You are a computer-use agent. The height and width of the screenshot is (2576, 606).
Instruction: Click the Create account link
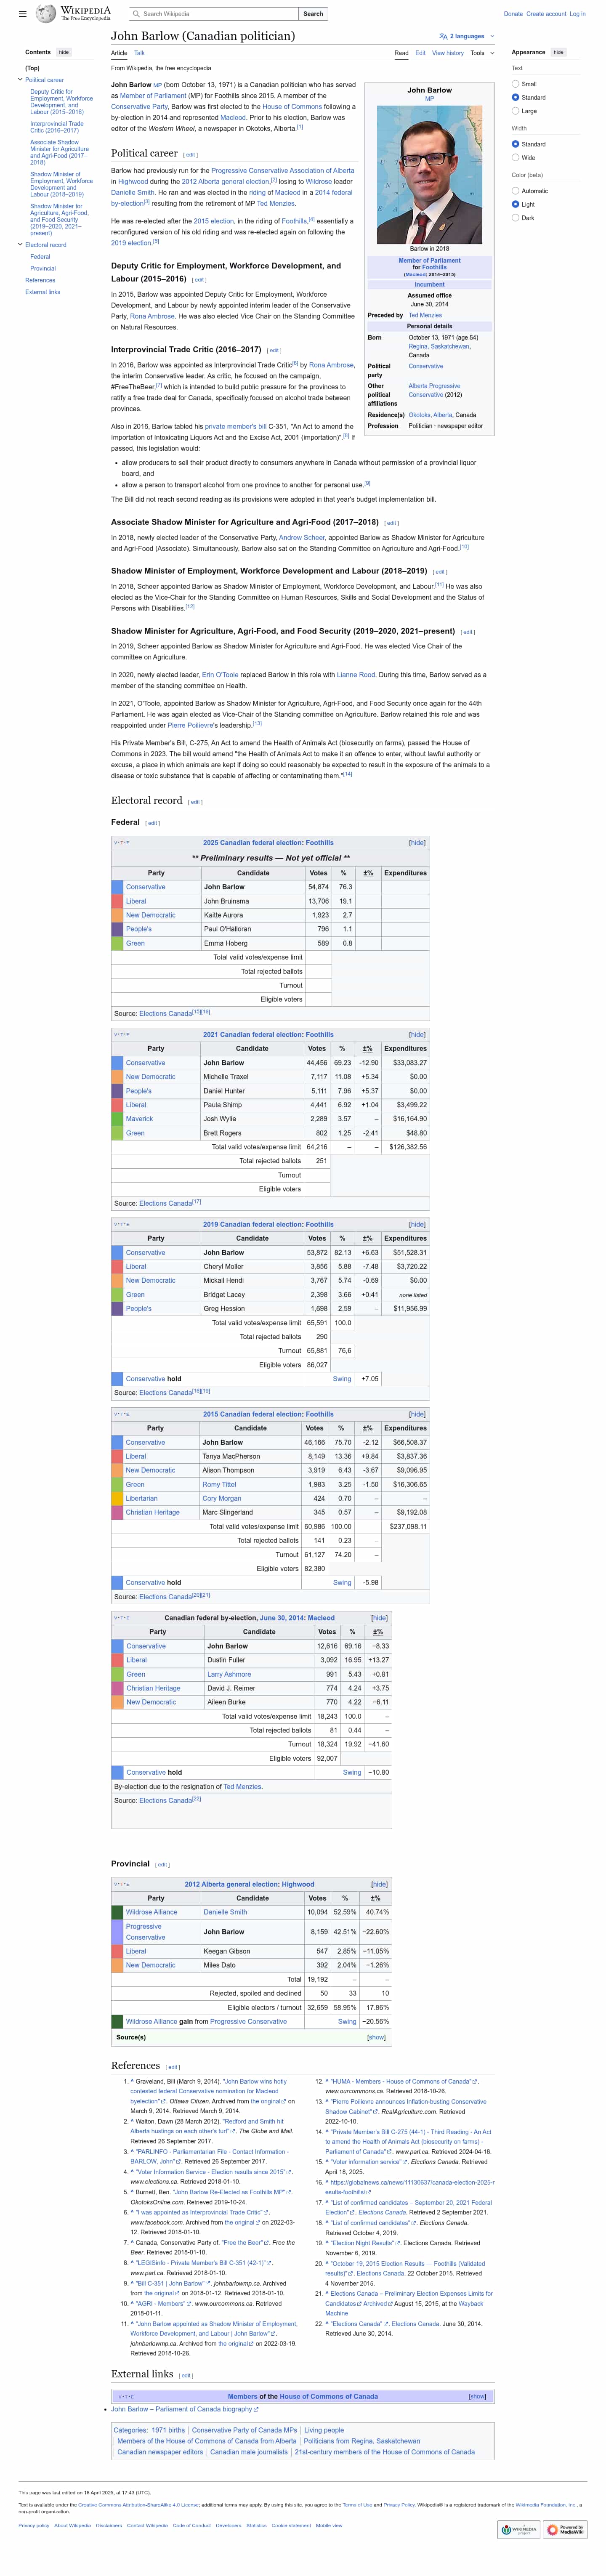click(x=546, y=14)
